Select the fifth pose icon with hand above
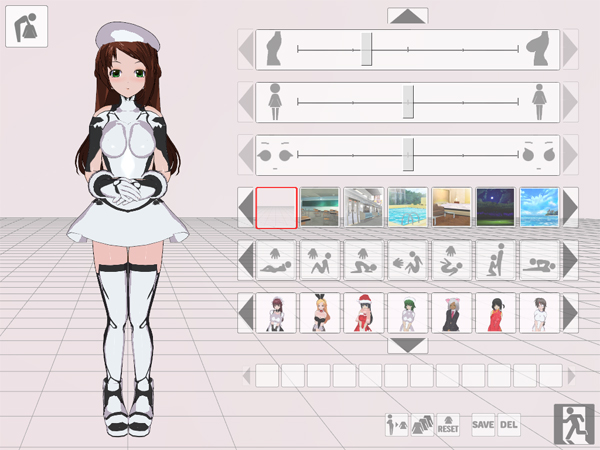The width and height of the screenshot is (600, 450). click(452, 260)
